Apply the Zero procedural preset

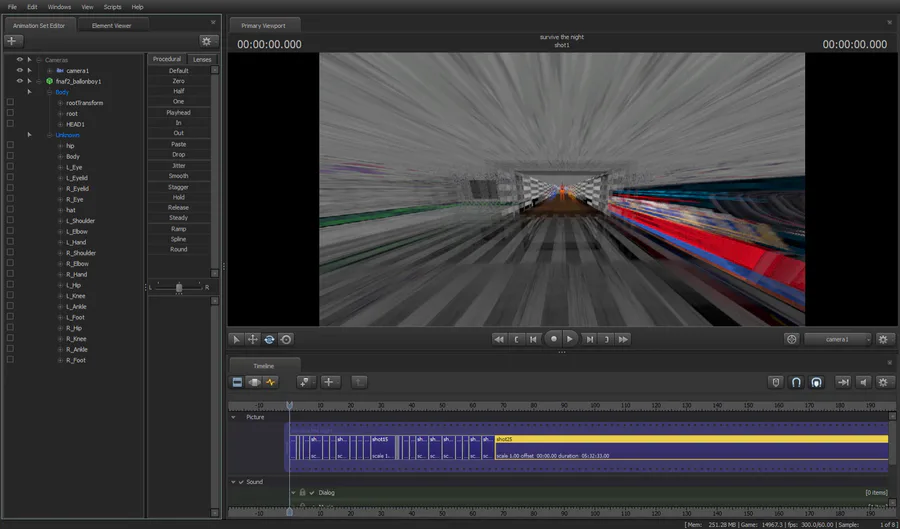(x=179, y=81)
